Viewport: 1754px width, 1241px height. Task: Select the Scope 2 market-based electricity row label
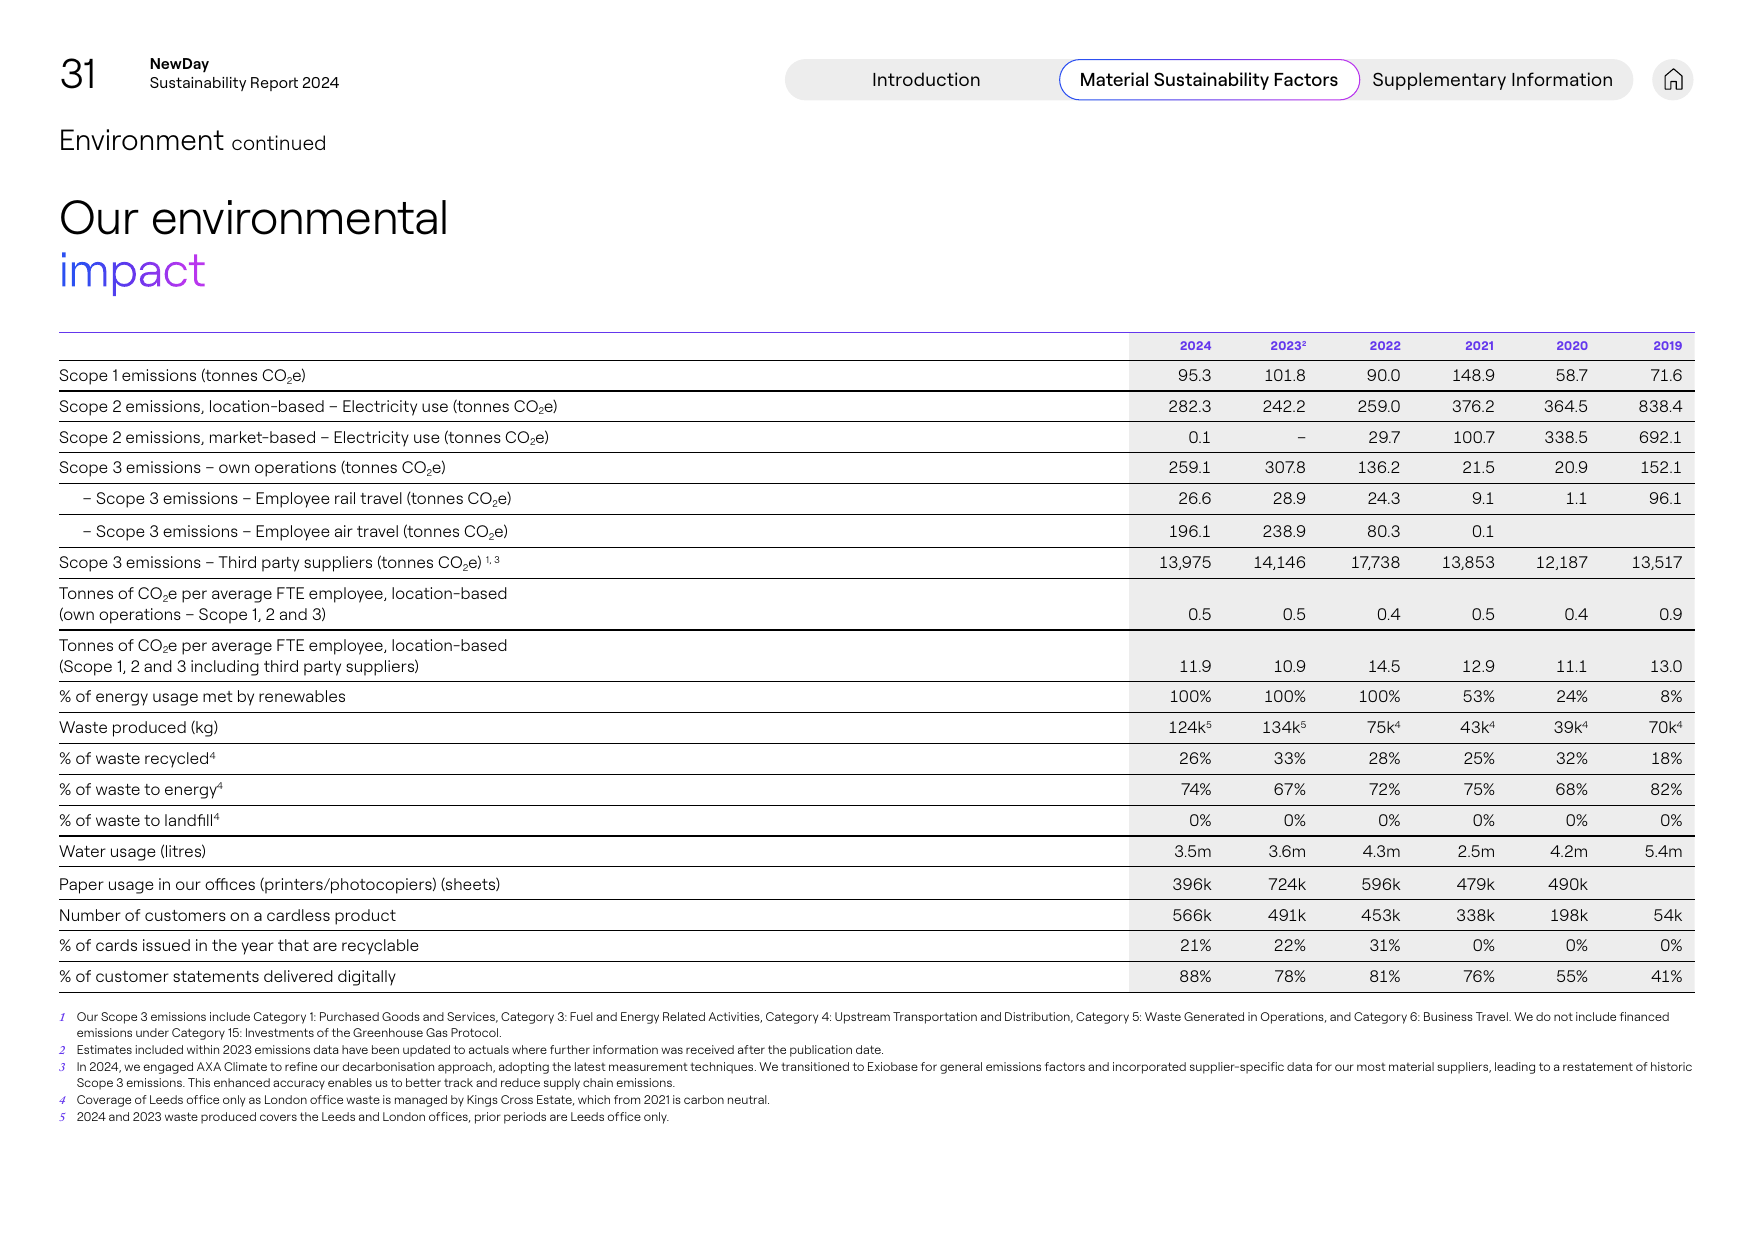tap(304, 437)
